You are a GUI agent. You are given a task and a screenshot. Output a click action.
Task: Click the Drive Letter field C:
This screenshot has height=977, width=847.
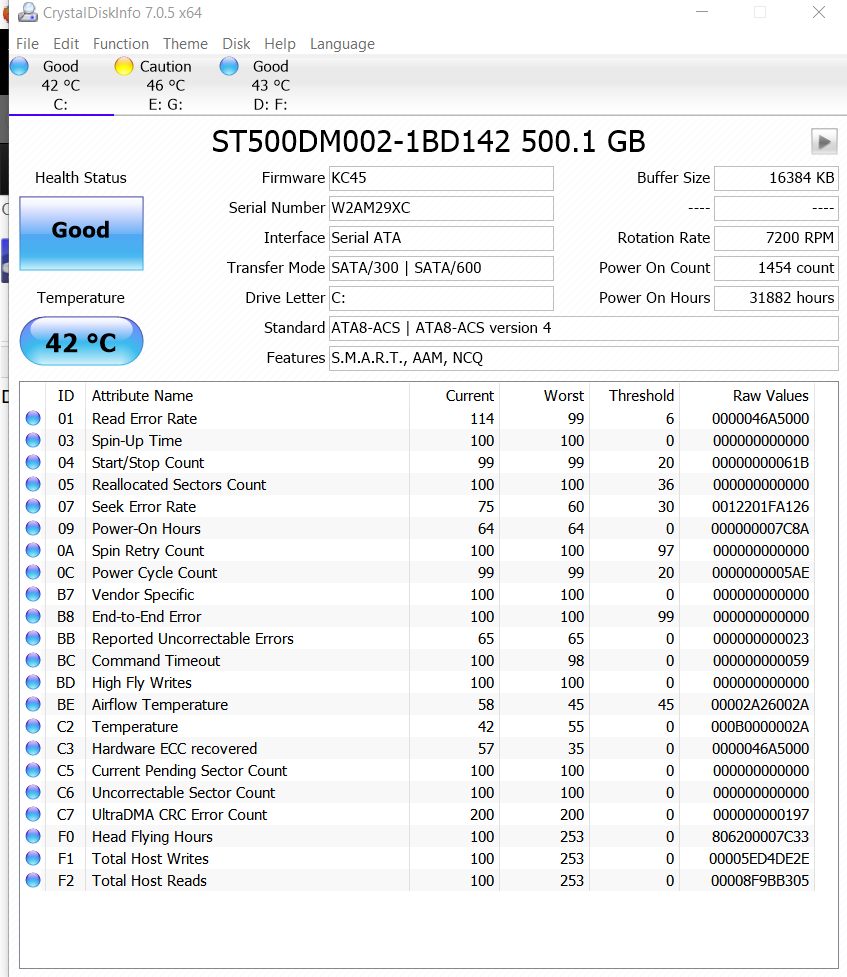point(441,298)
